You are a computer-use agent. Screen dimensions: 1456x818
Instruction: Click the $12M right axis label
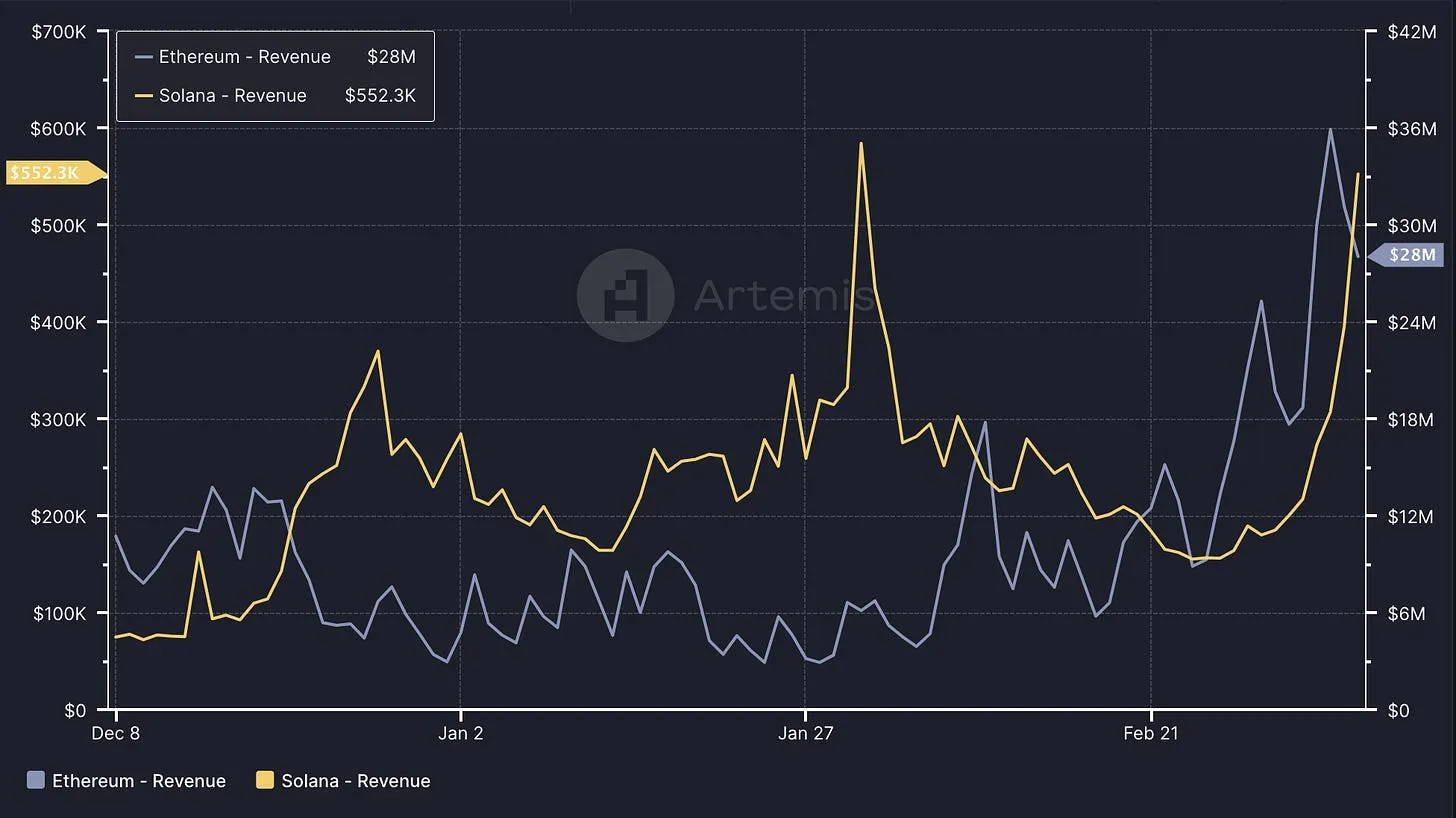(x=1411, y=517)
